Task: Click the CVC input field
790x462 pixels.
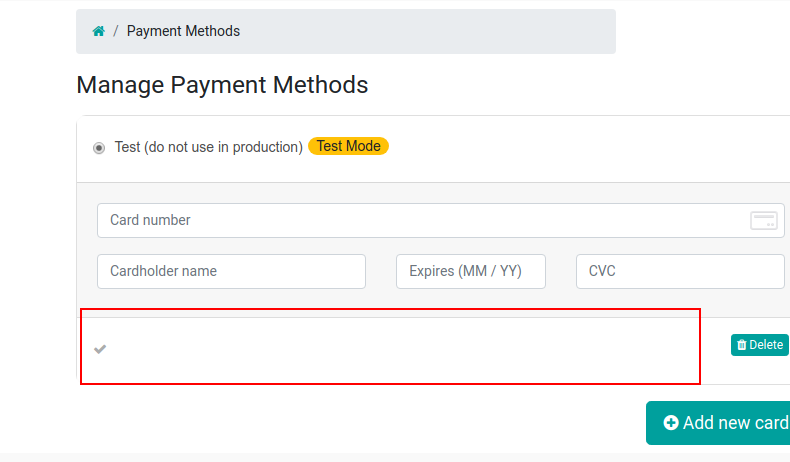Action: [680, 271]
